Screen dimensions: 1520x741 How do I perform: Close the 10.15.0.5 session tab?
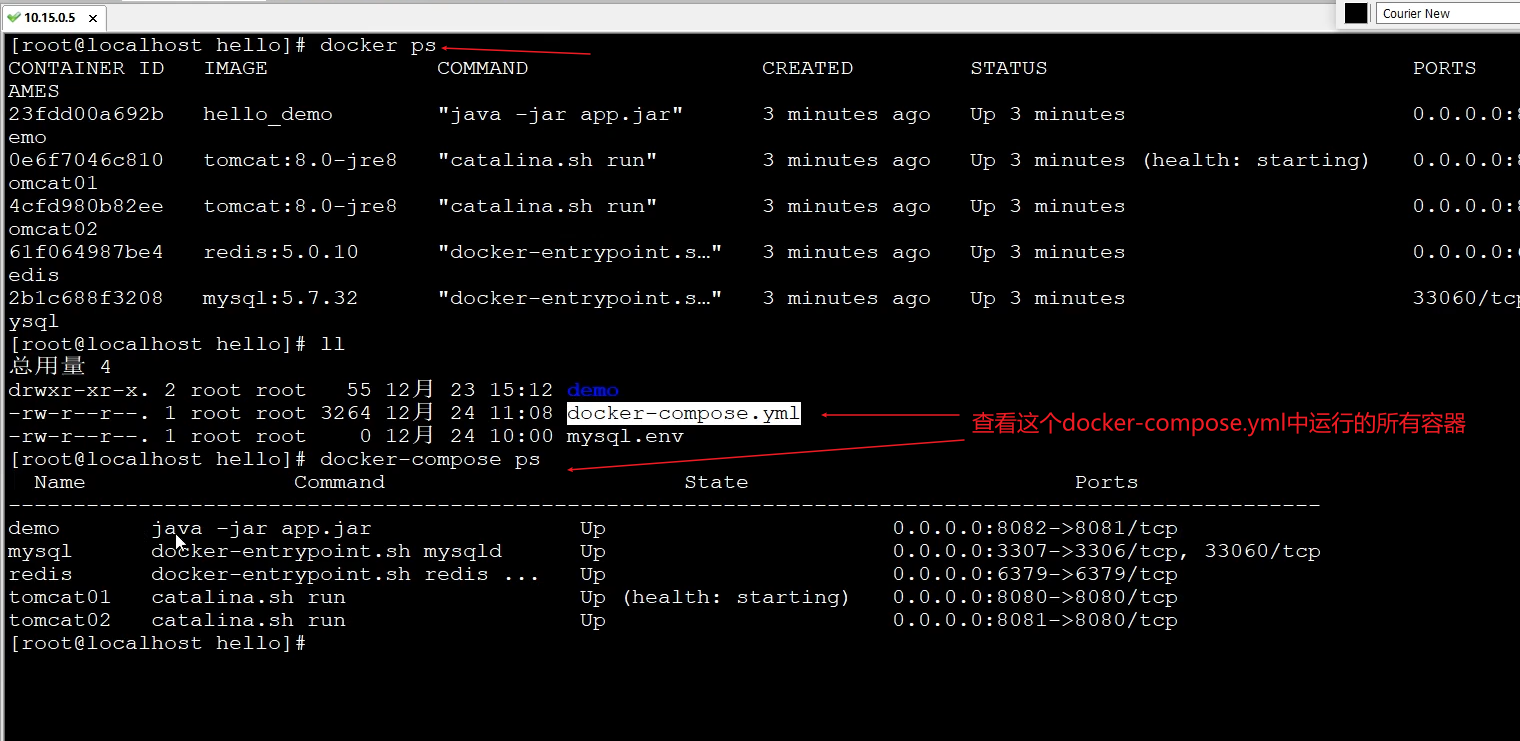94,18
